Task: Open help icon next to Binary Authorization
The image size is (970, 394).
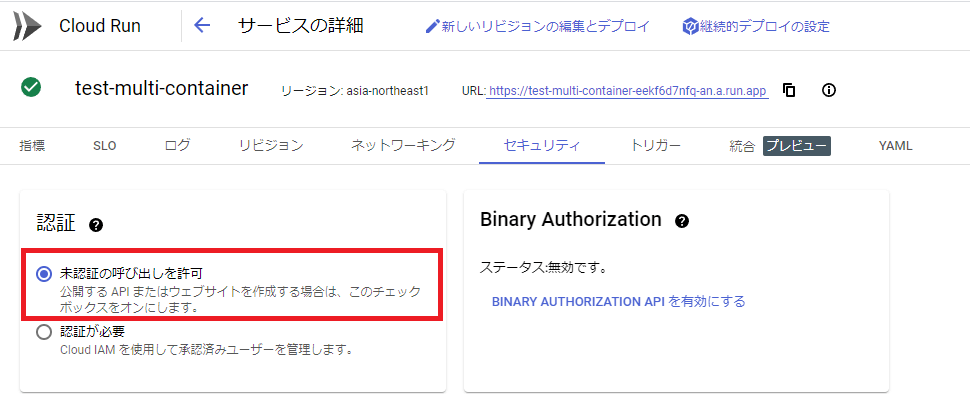Action: click(x=682, y=221)
